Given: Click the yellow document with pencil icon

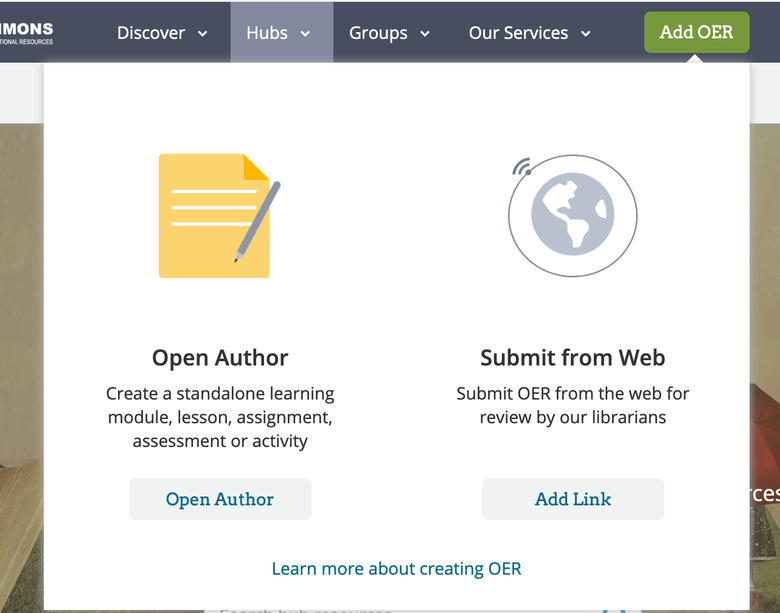Looking at the screenshot, I should click(219, 215).
